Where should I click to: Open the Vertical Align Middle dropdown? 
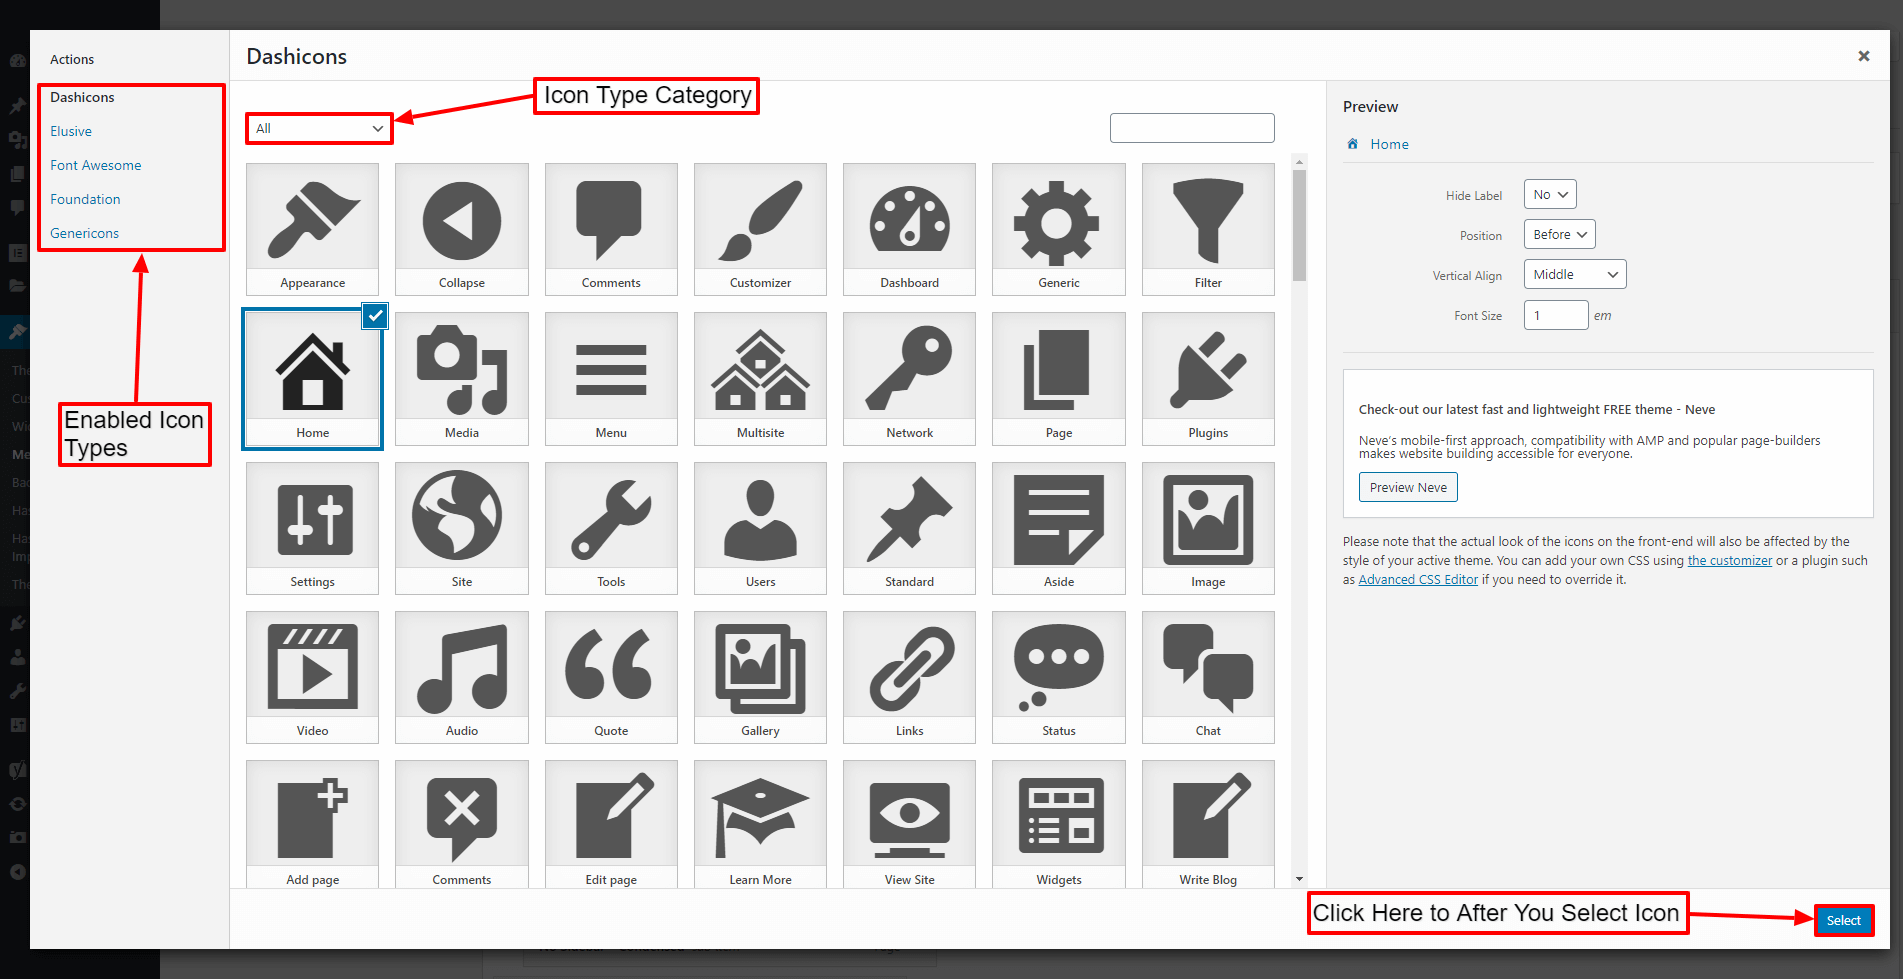pyautogui.click(x=1575, y=275)
